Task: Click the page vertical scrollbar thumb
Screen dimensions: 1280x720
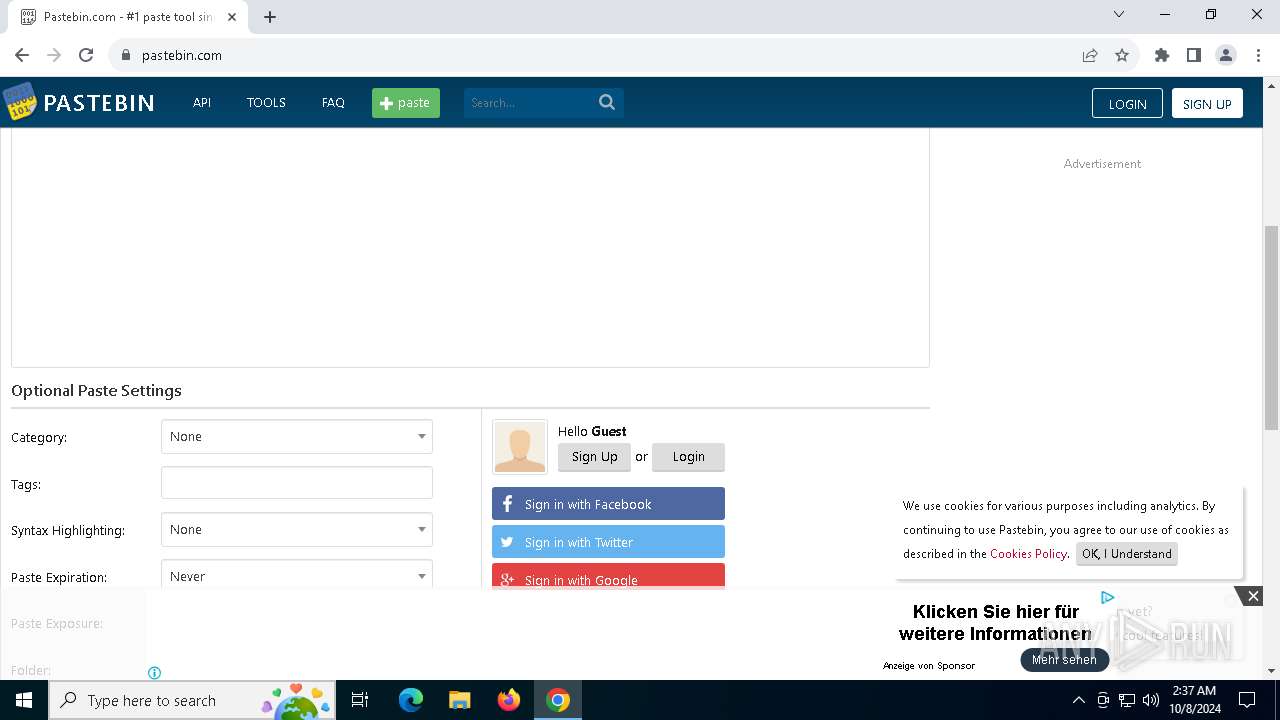Action: click(1271, 328)
